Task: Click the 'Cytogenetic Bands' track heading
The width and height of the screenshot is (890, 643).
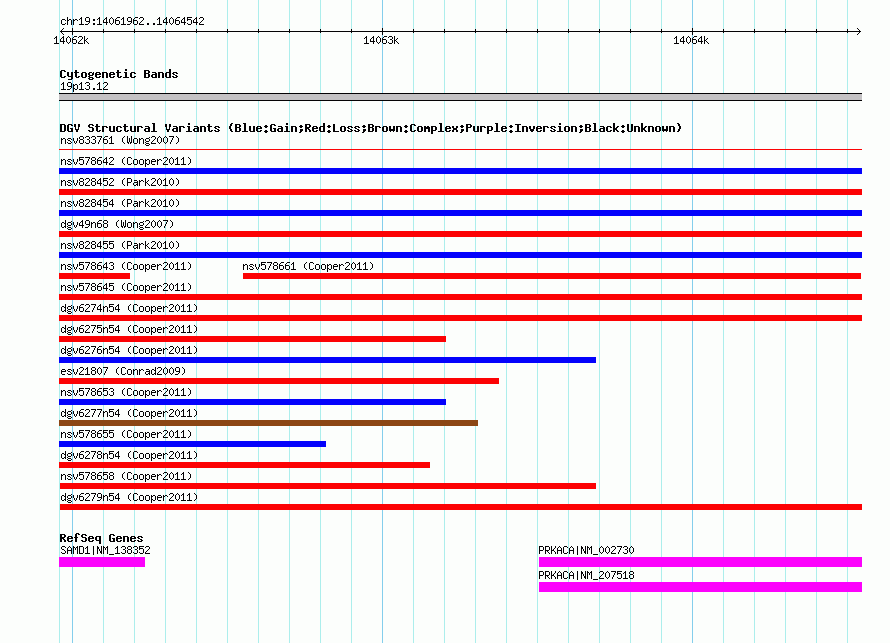Action: [119, 74]
